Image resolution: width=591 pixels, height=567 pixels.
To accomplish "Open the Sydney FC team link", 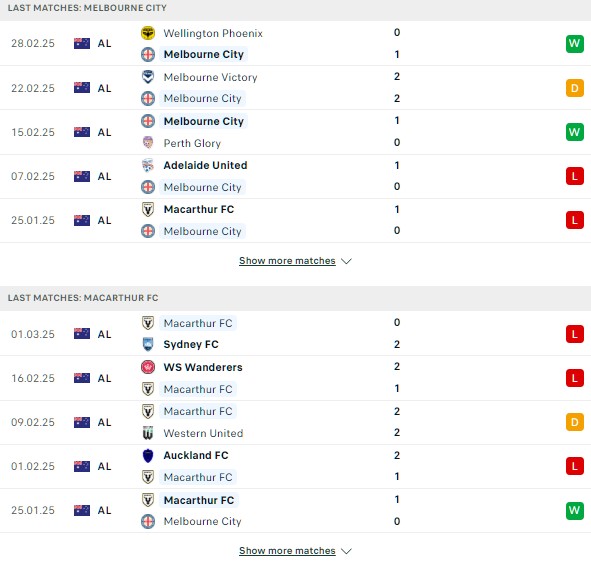I will 191,344.
